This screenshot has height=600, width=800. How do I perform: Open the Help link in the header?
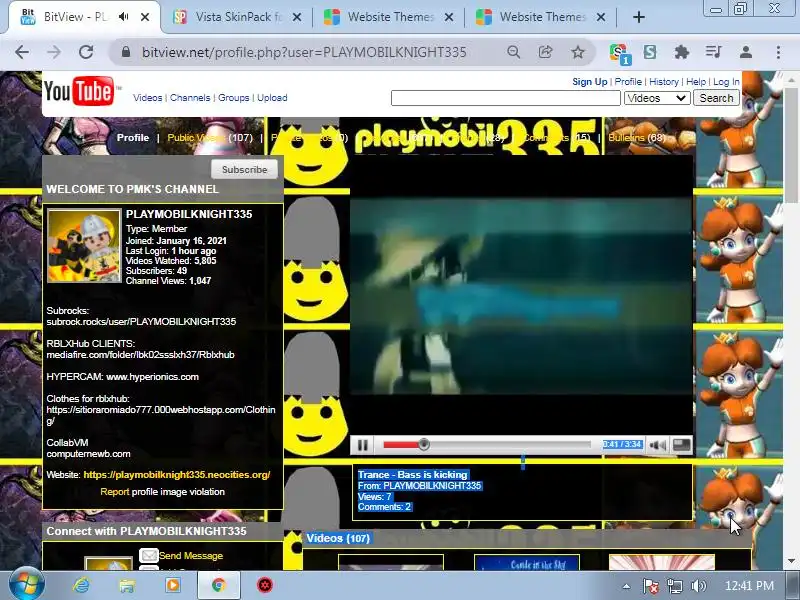click(696, 82)
